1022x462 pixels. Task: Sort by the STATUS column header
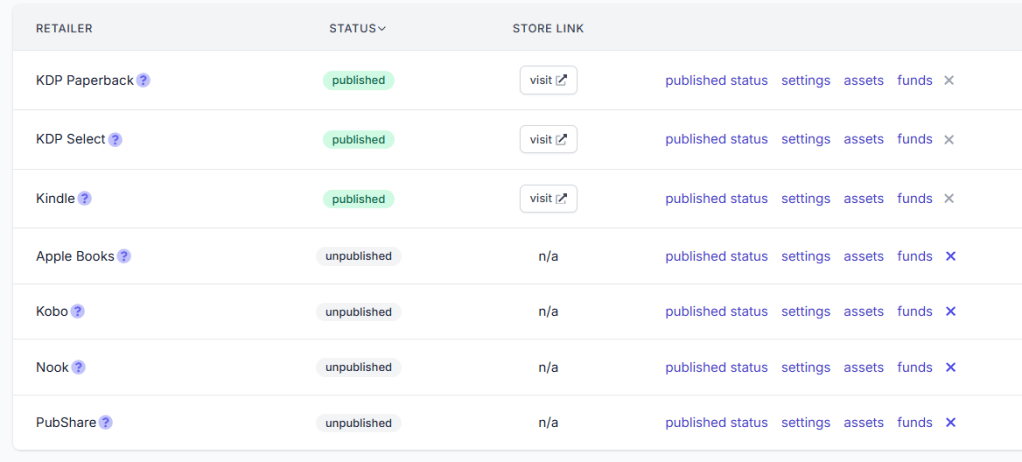click(x=357, y=28)
